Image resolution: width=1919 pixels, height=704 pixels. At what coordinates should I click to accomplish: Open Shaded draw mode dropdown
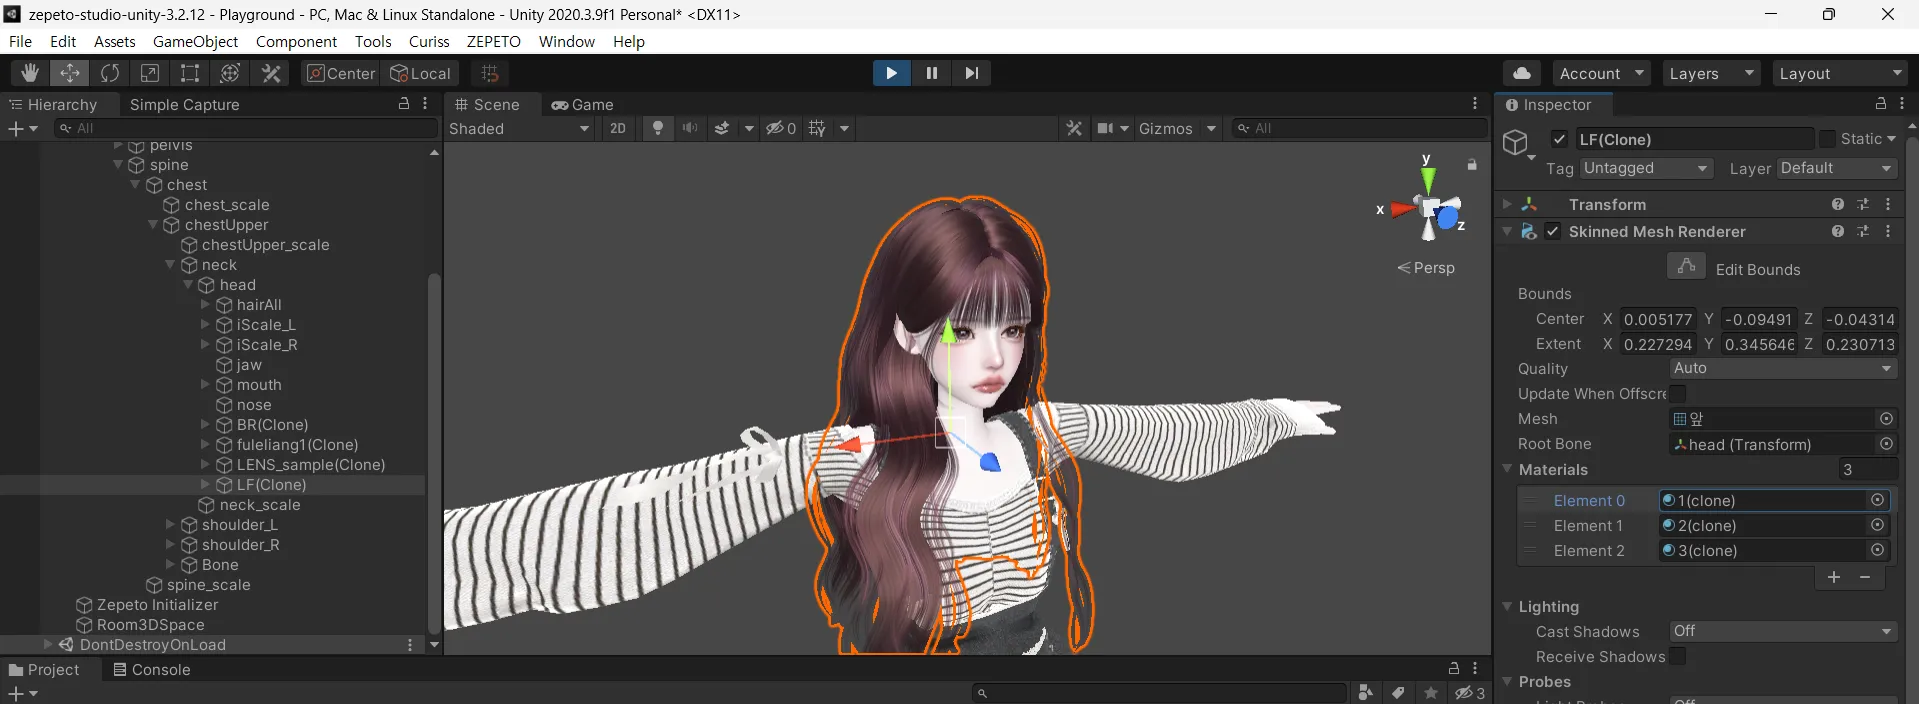[x=520, y=128]
